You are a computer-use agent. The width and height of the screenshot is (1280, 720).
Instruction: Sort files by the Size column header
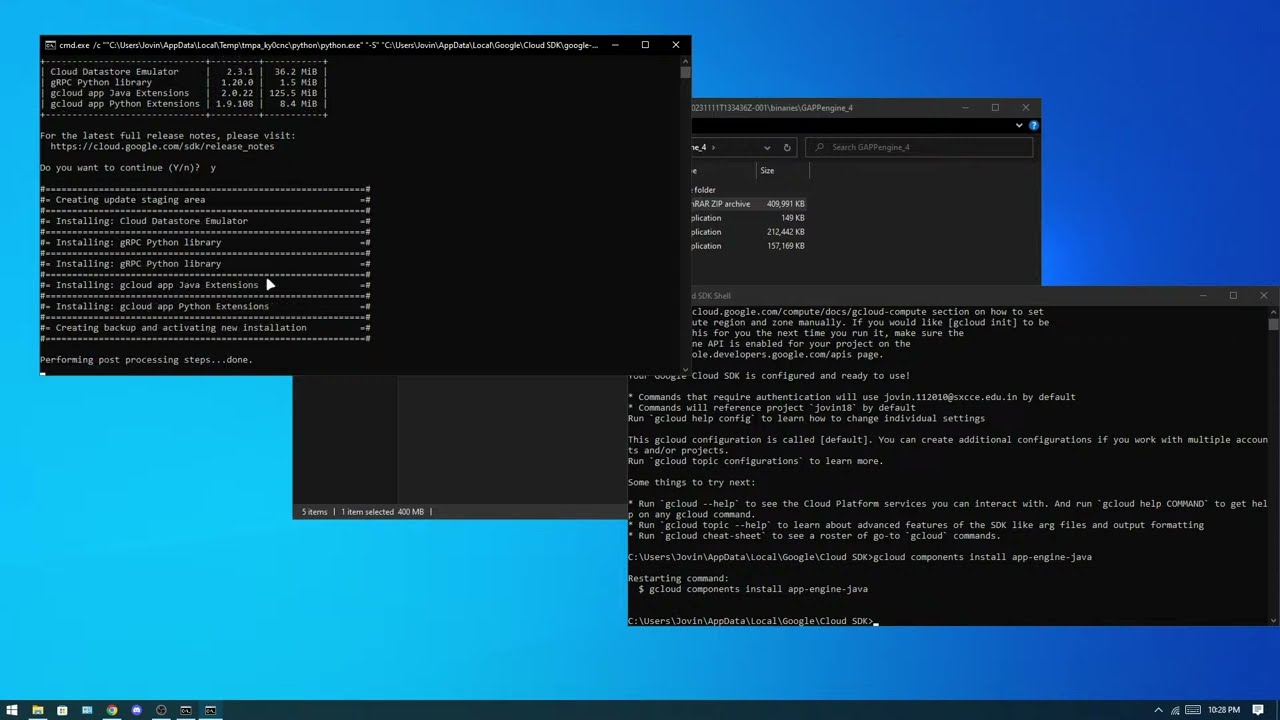(x=767, y=171)
